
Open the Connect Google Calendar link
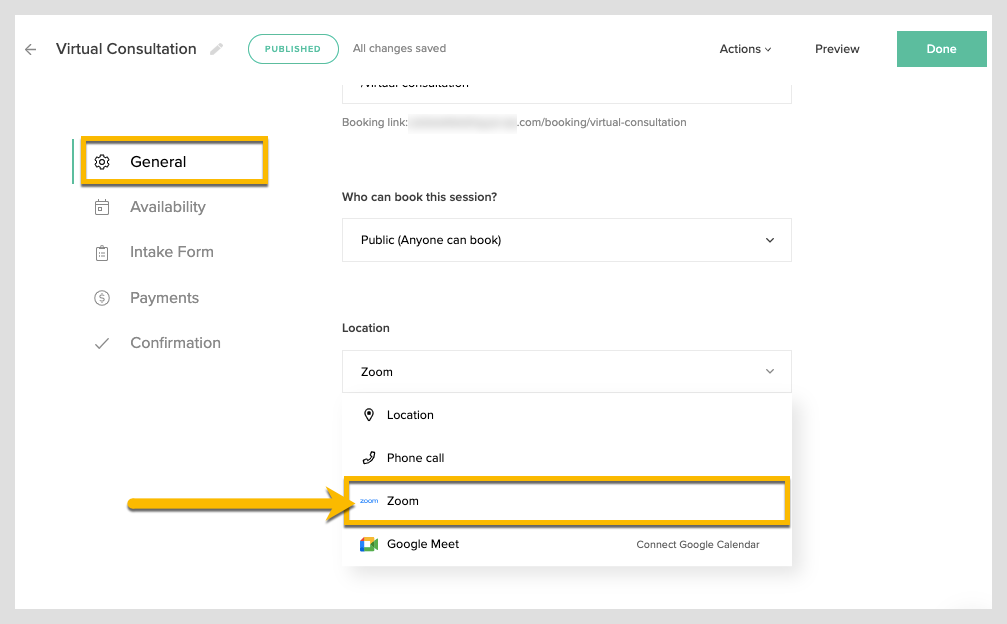point(698,544)
